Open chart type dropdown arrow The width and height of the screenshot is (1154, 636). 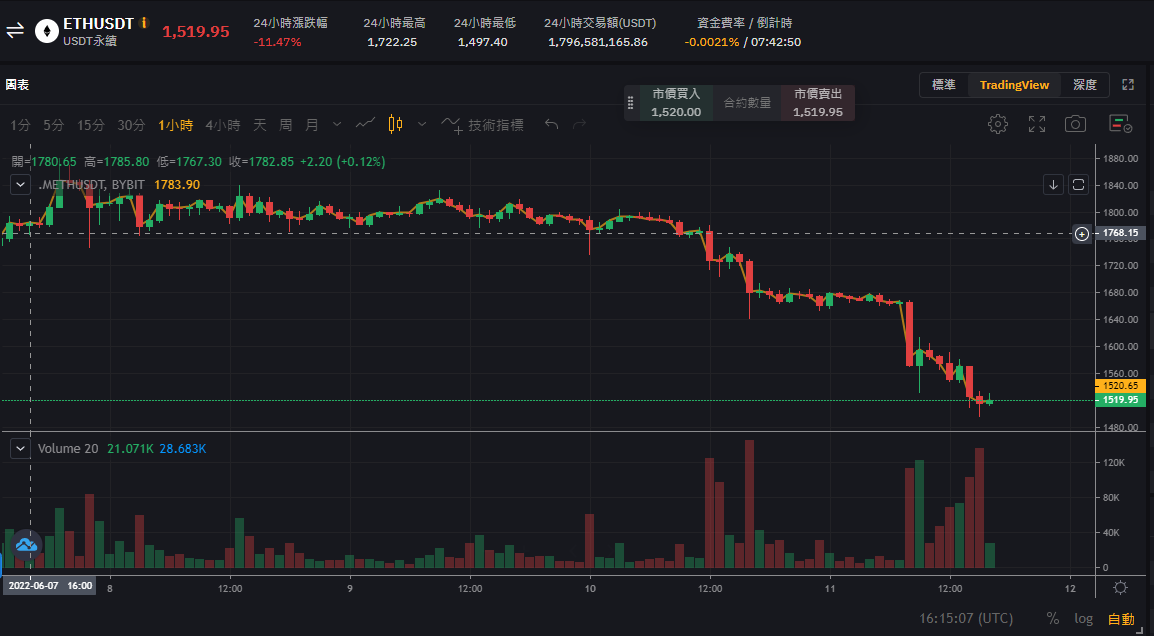click(422, 124)
